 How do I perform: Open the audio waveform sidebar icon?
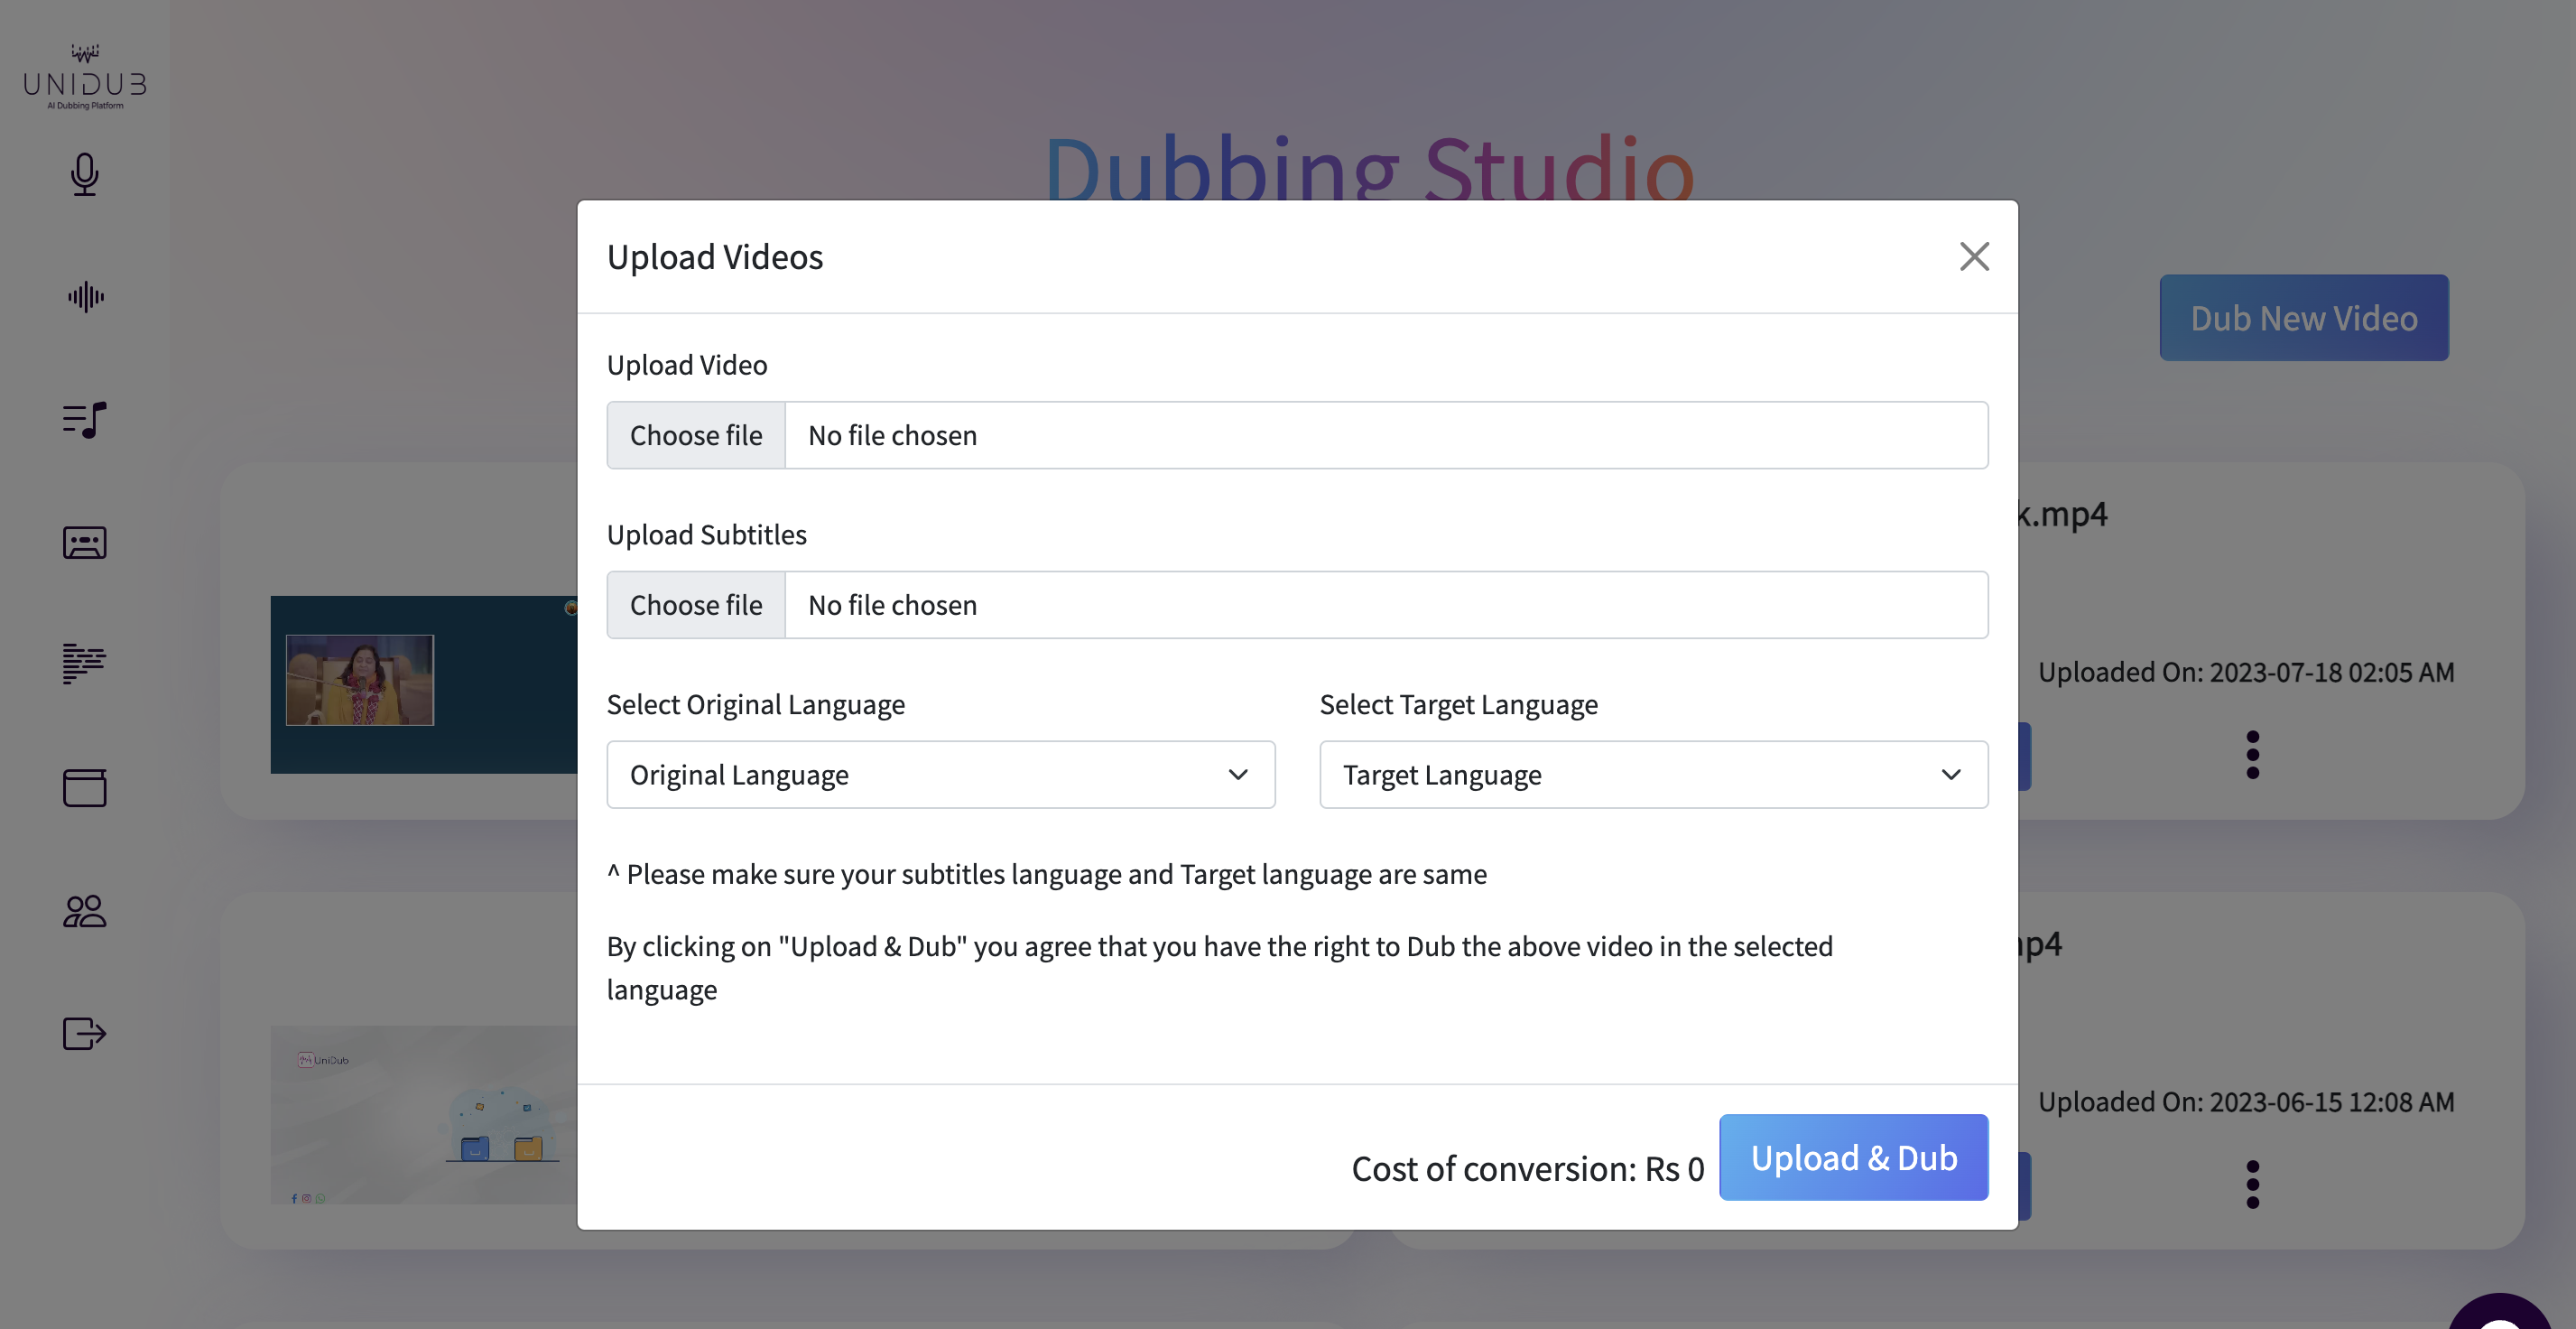(x=85, y=297)
